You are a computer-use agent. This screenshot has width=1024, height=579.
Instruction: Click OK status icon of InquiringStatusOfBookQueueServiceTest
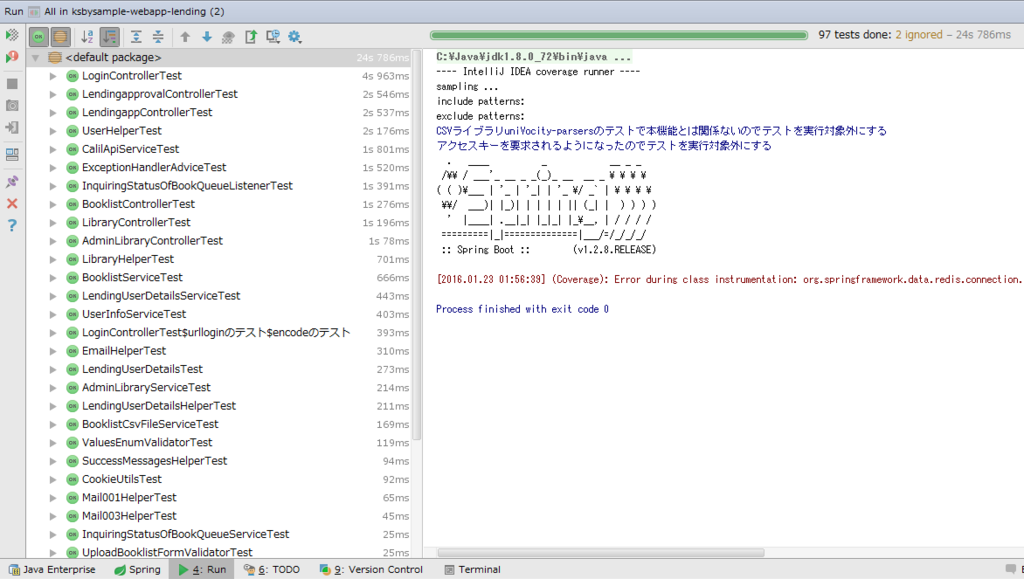pos(72,534)
